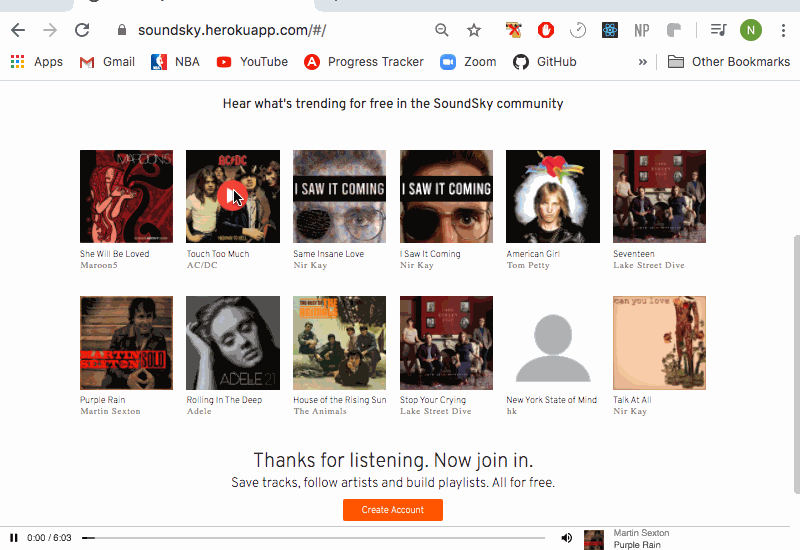Open the zoom magnifier in address bar
This screenshot has width=800, height=550.
(x=442, y=30)
